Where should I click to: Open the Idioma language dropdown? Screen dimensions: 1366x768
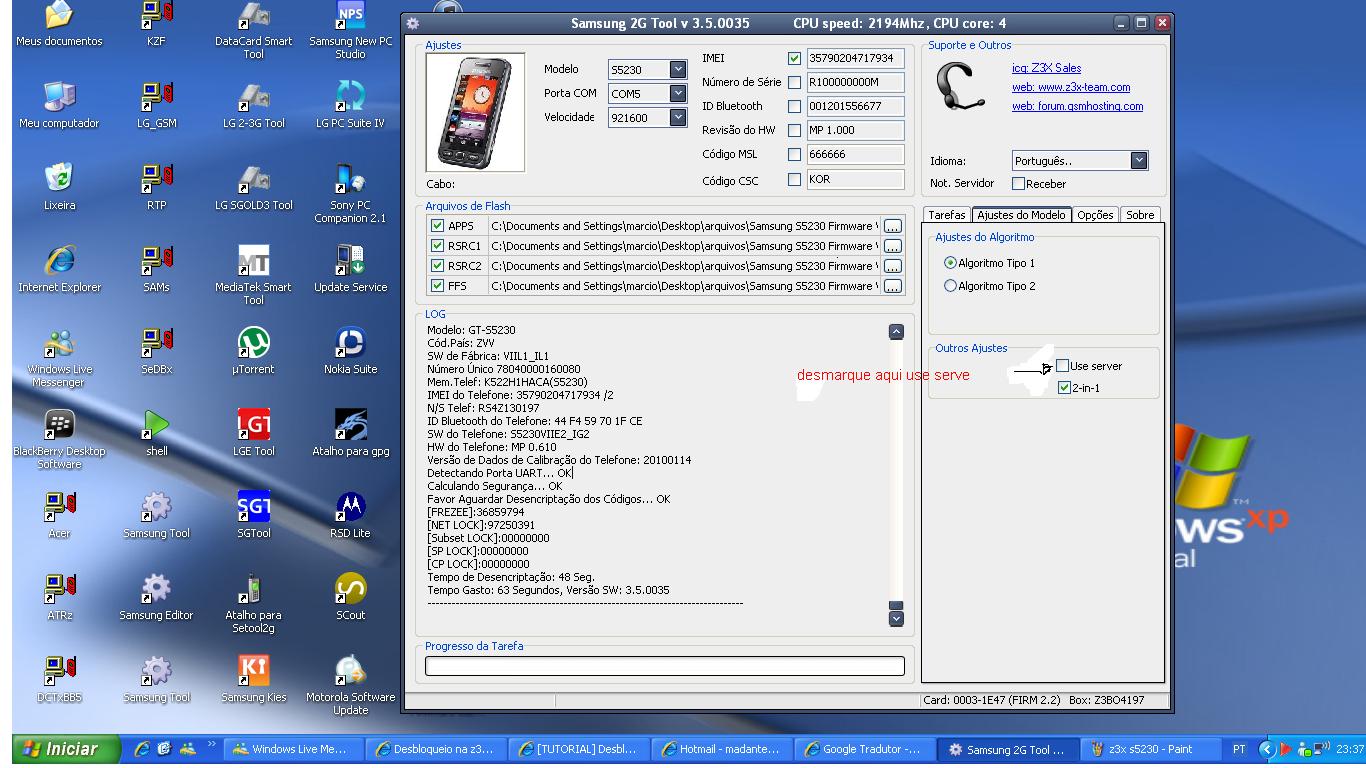point(1139,160)
